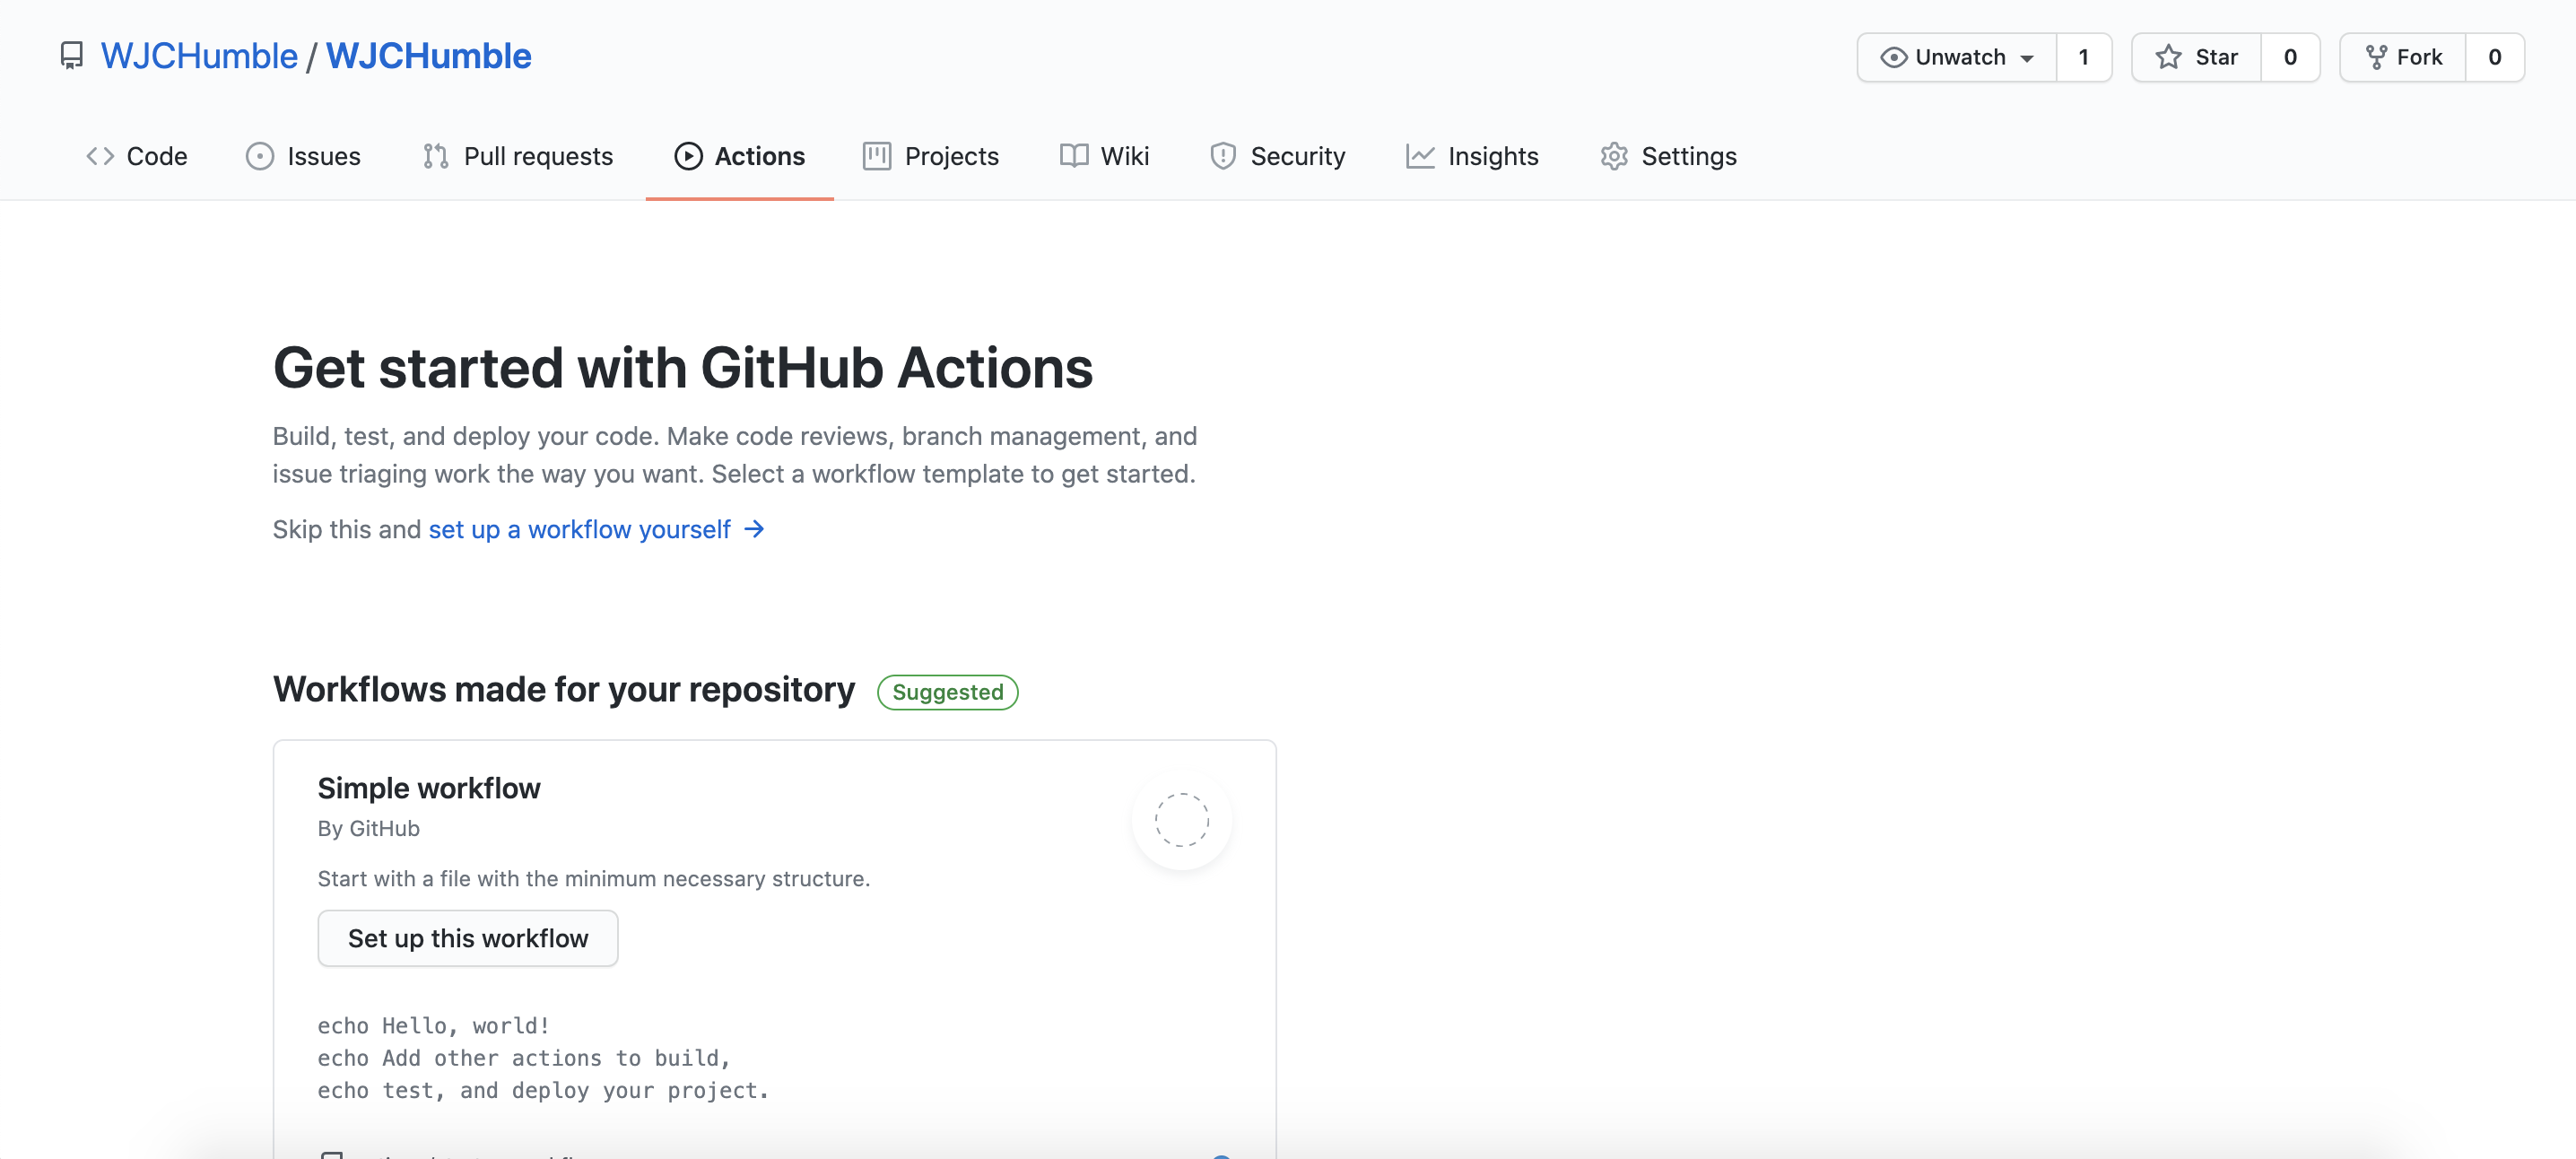This screenshot has height=1159, width=2576.
Task: Open the Issues tab
Action: tap(303, 156)
